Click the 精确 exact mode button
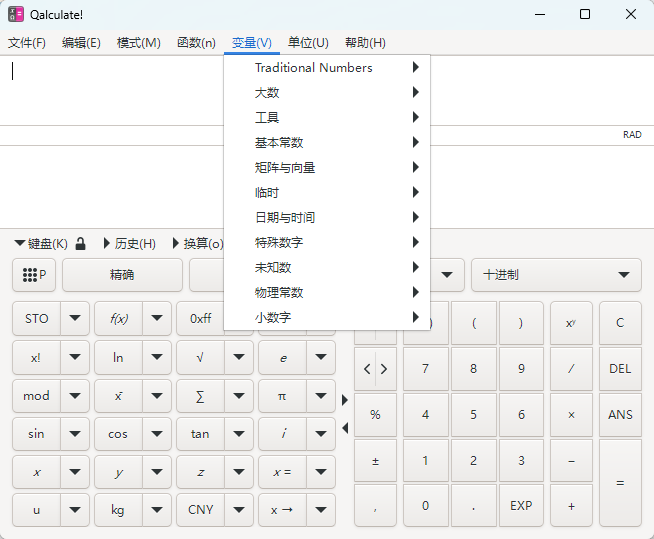The image size is (654, 539). [x=122, y=275]
